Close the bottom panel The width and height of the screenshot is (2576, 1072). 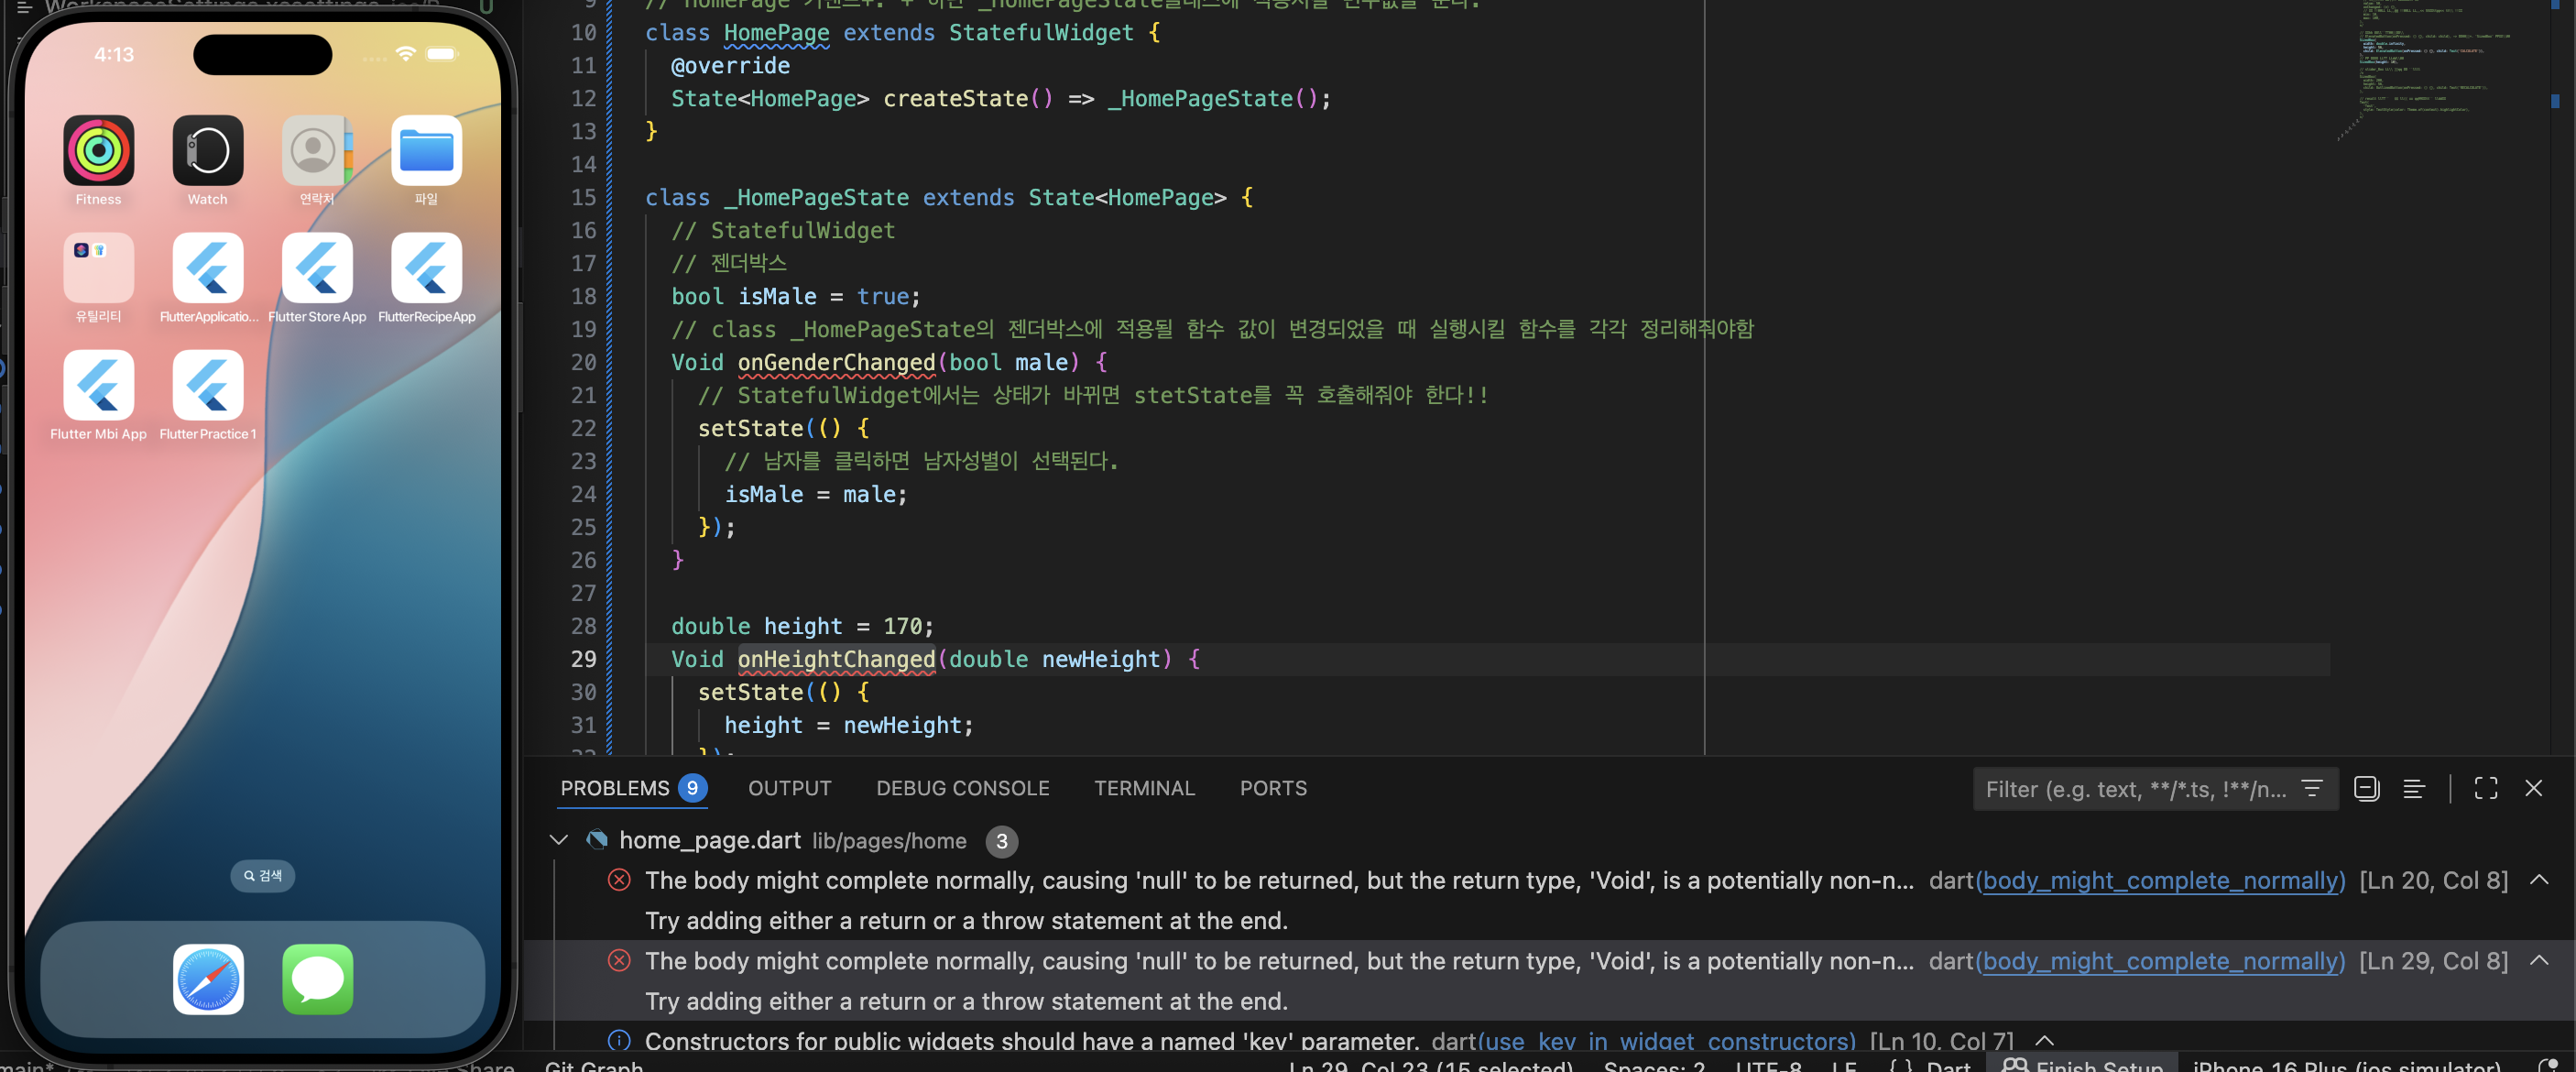point(2534,788)
